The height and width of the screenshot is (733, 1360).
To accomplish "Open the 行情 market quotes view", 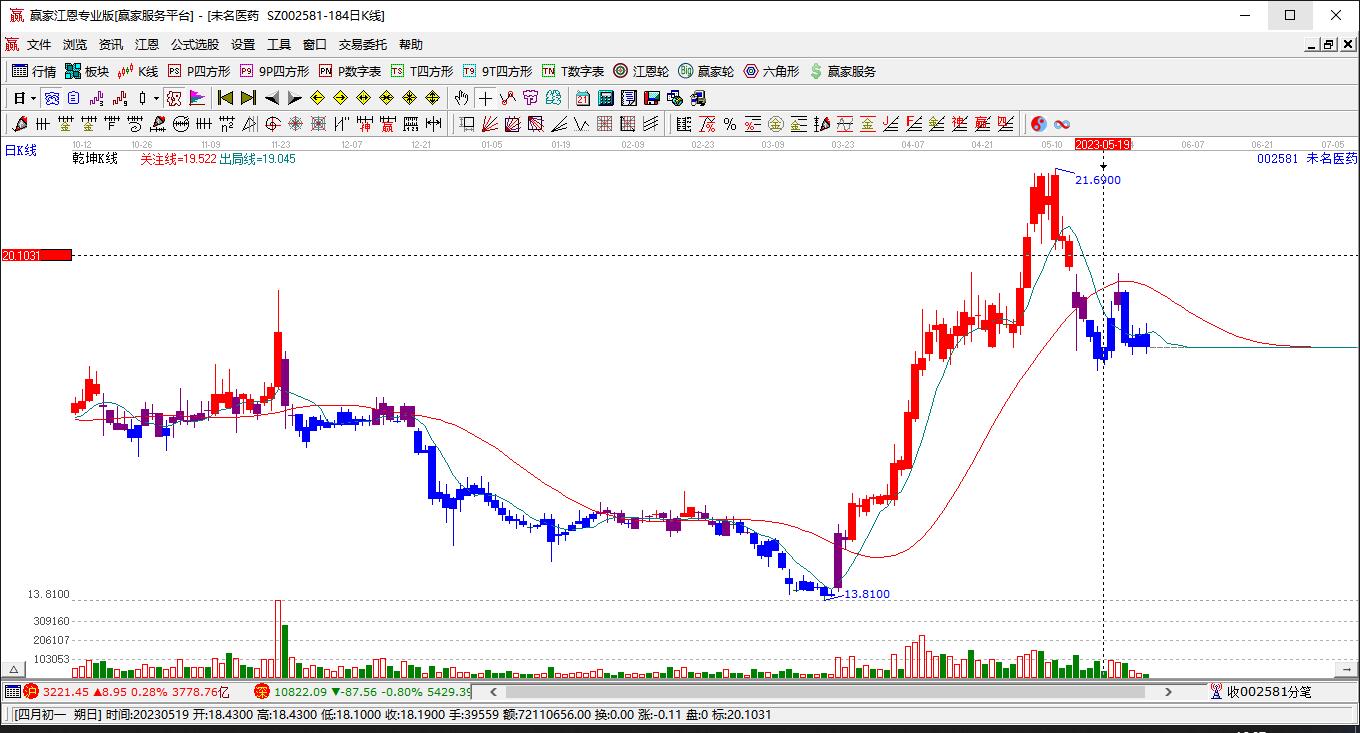I will coord(34,71).
